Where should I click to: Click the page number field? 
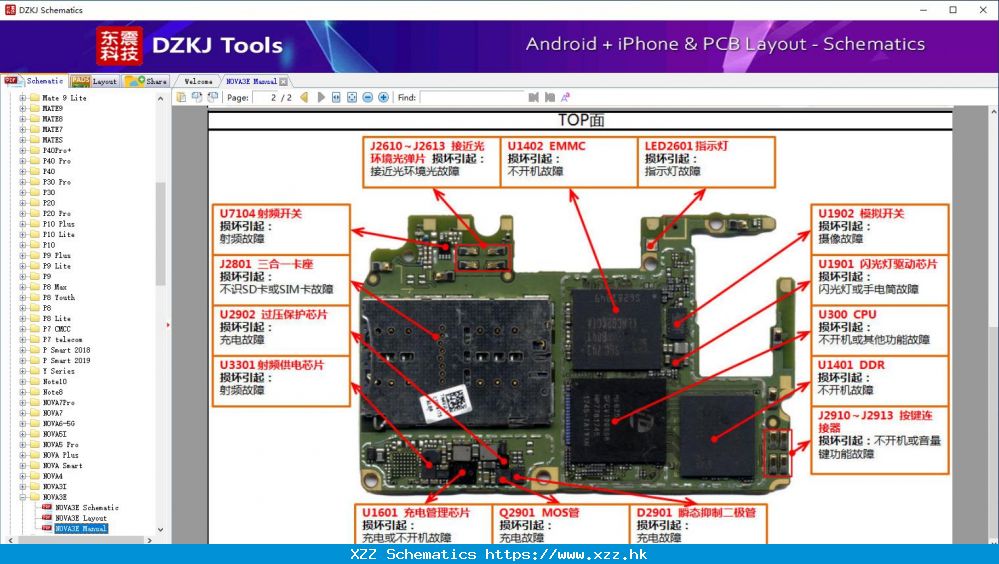pos(267,98)
